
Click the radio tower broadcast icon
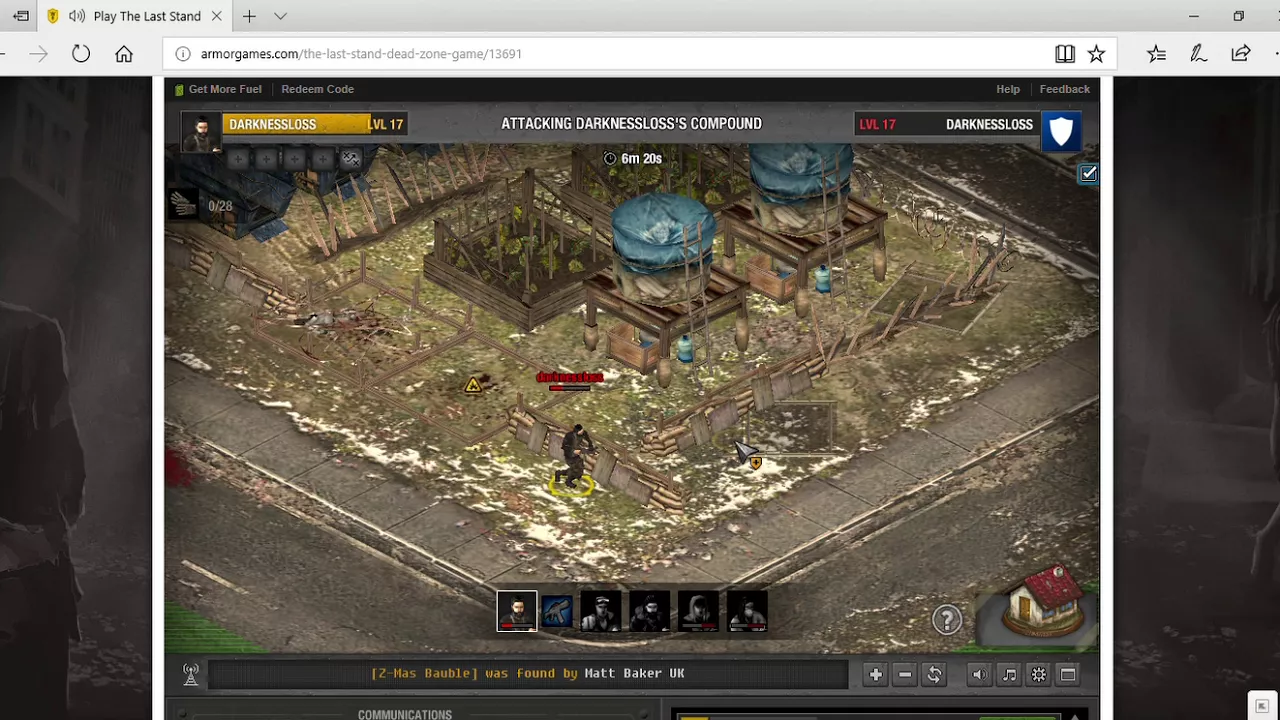tap(191, 675)
